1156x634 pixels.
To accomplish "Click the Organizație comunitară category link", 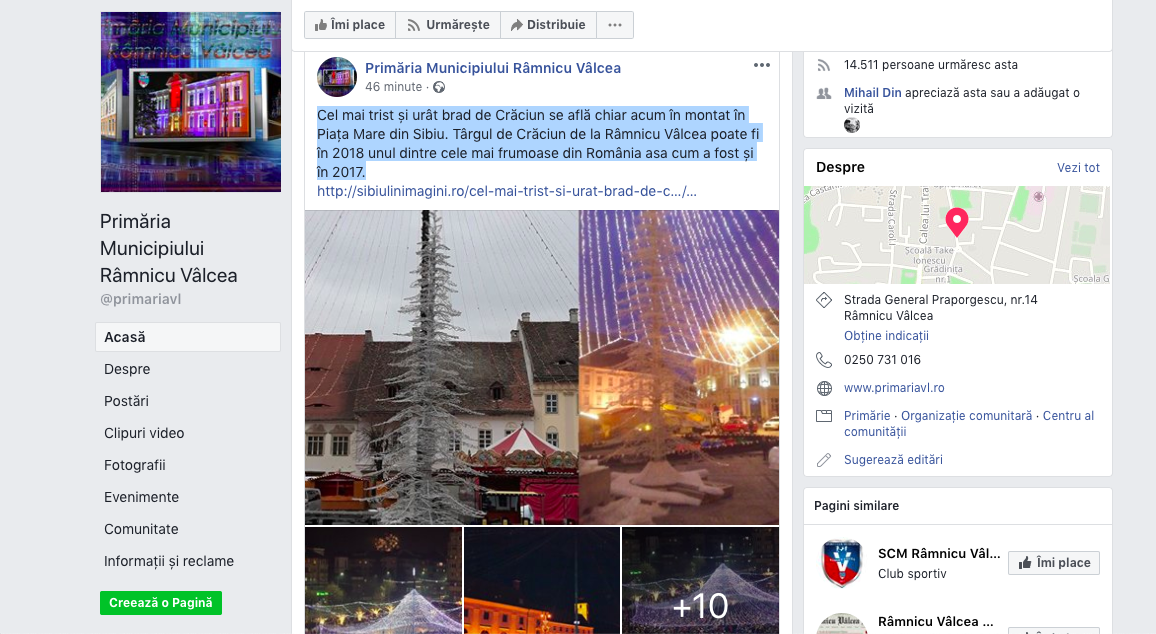I will [x=967, y=416].
